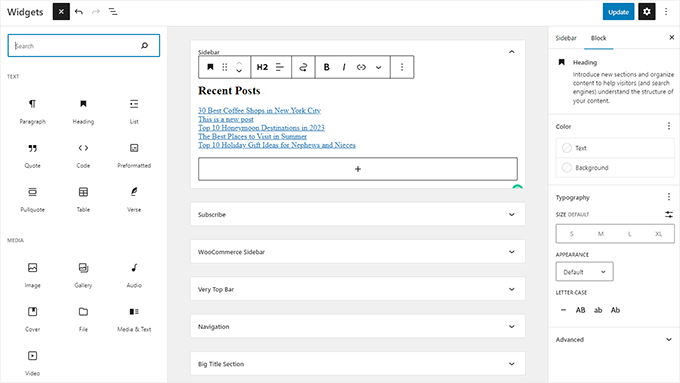Set letter case to uppercase AB
Screen dimensions: 680x383
coord(580,310)
